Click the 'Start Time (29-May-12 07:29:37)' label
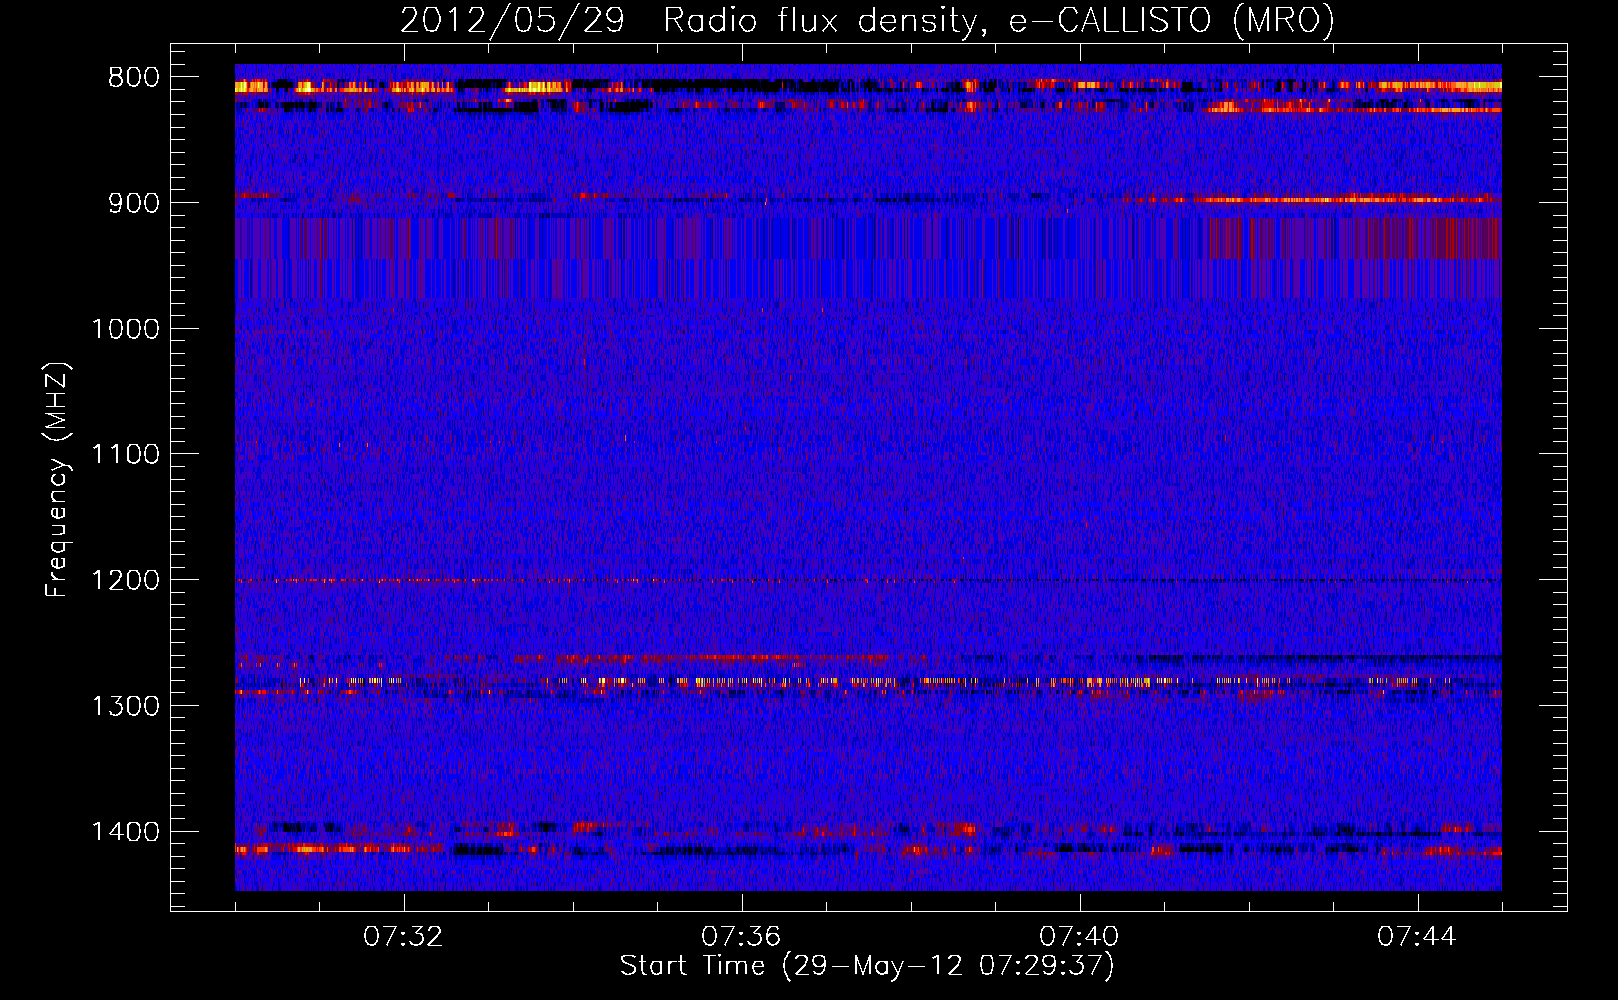 (x=867, y=966)
